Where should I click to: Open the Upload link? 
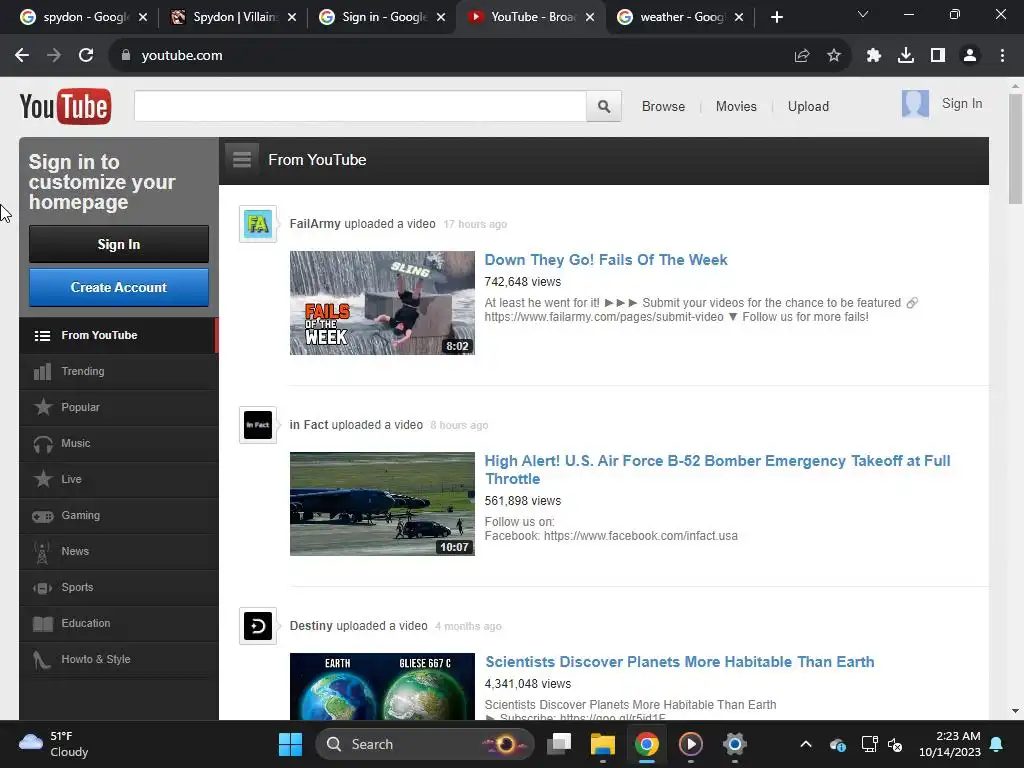pos(808,106)
